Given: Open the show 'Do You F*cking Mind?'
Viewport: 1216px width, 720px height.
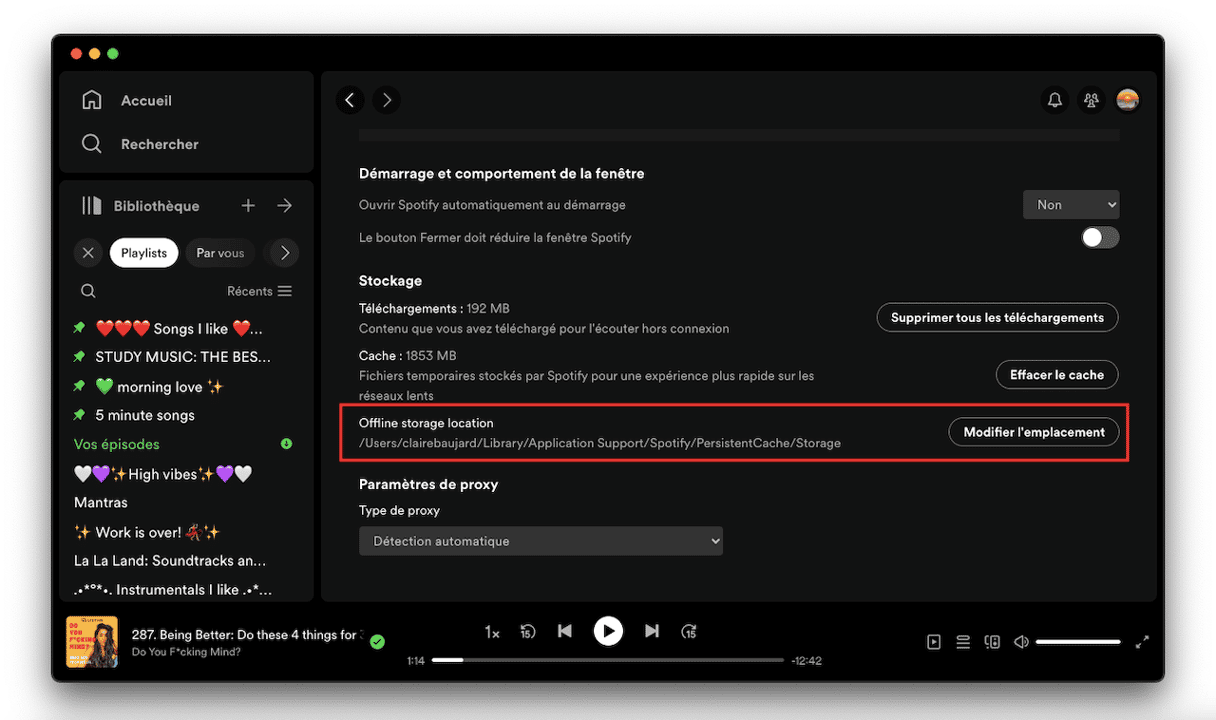Looking at the screenshot, I should pos(186,652).
